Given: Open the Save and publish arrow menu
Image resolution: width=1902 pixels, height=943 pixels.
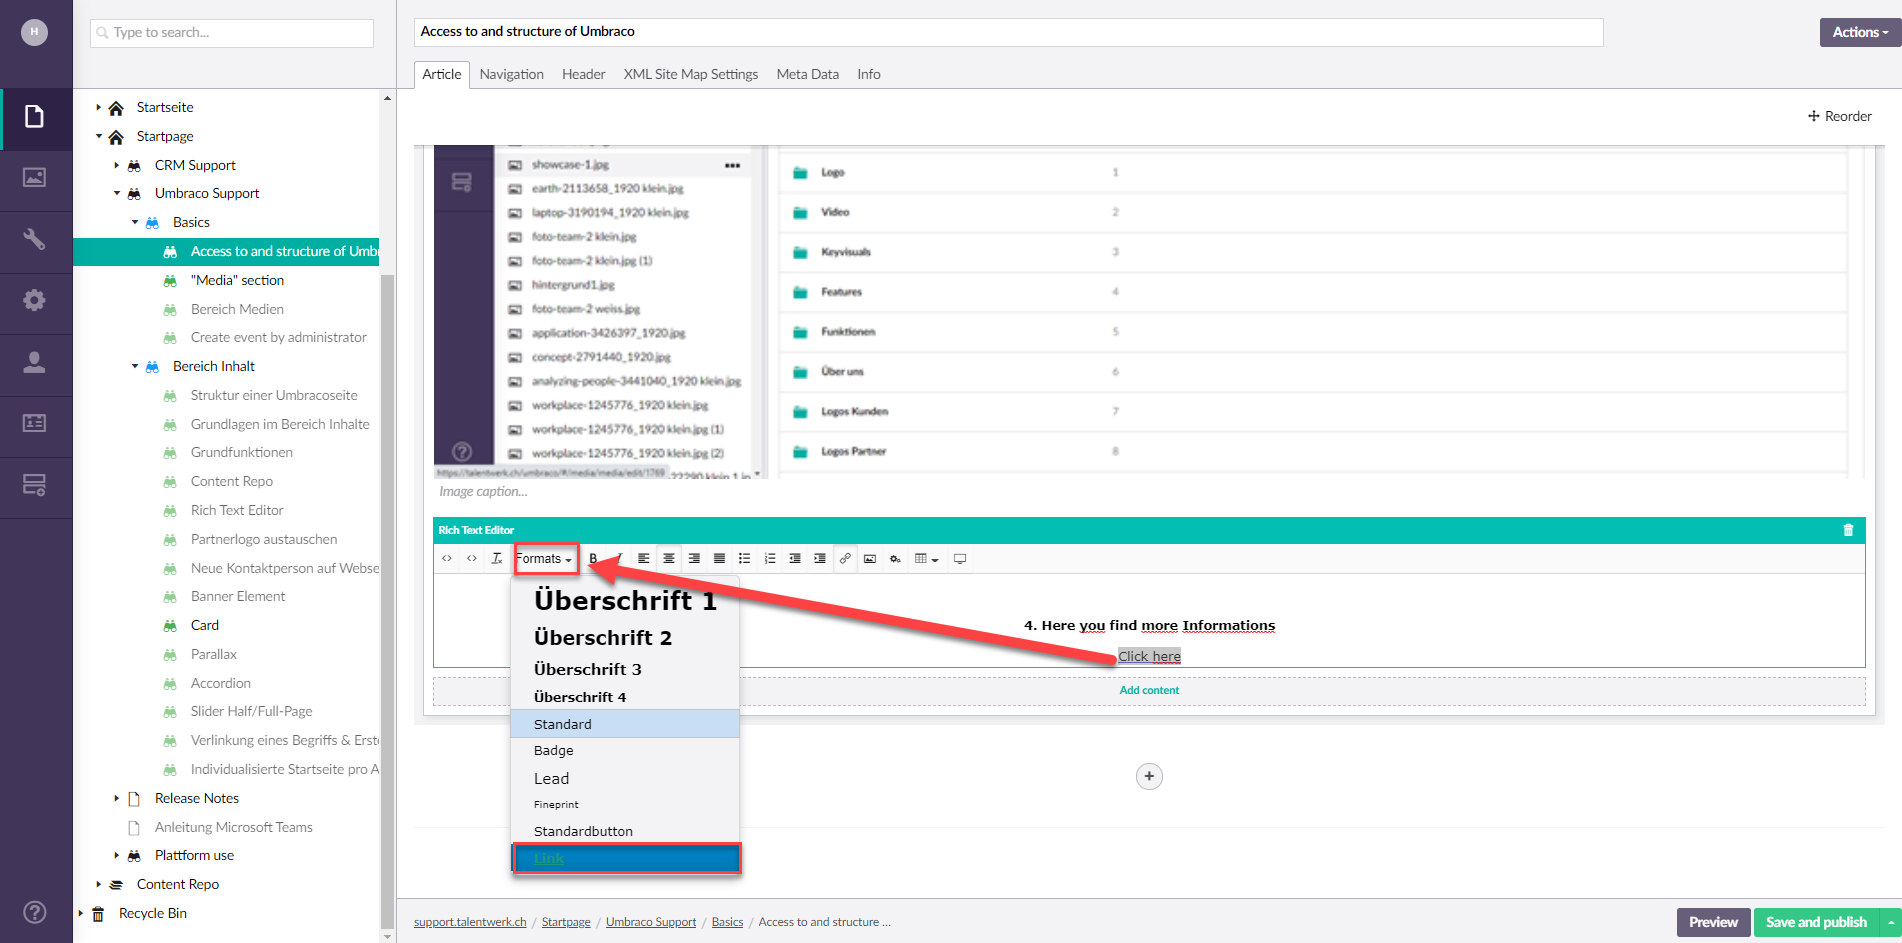Looking at the screenshot, I should click(x=1891, y=922).
